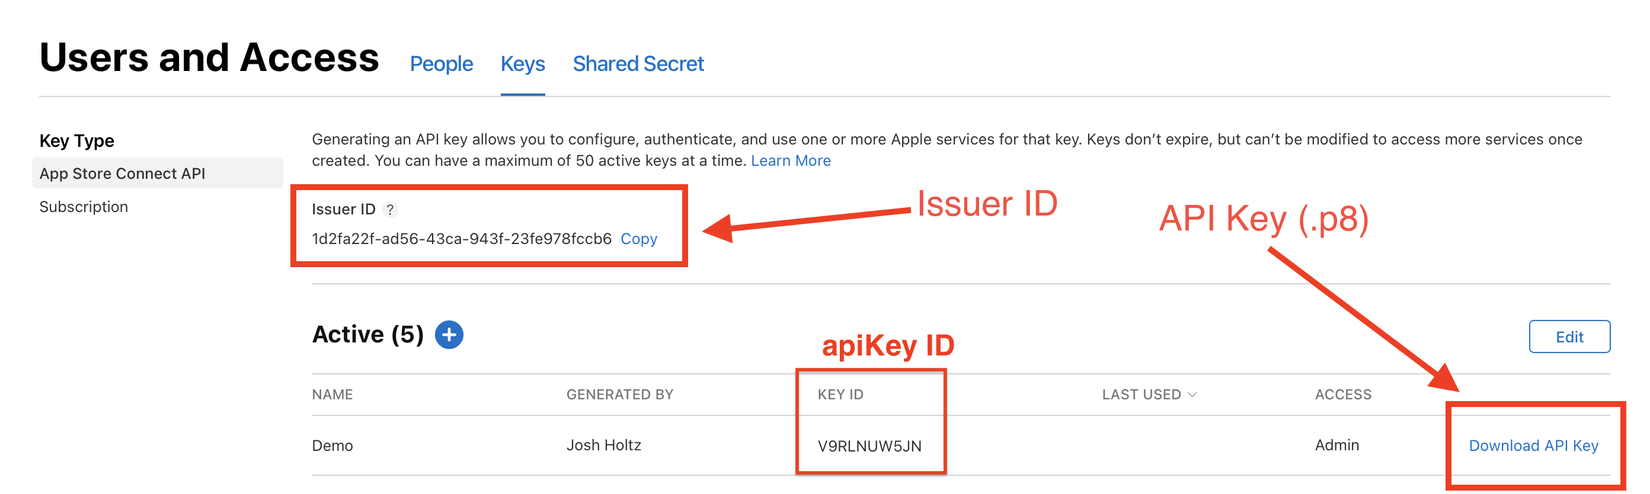Open the Learn More link
This screenshot has height=494, width=1650.
790,161
